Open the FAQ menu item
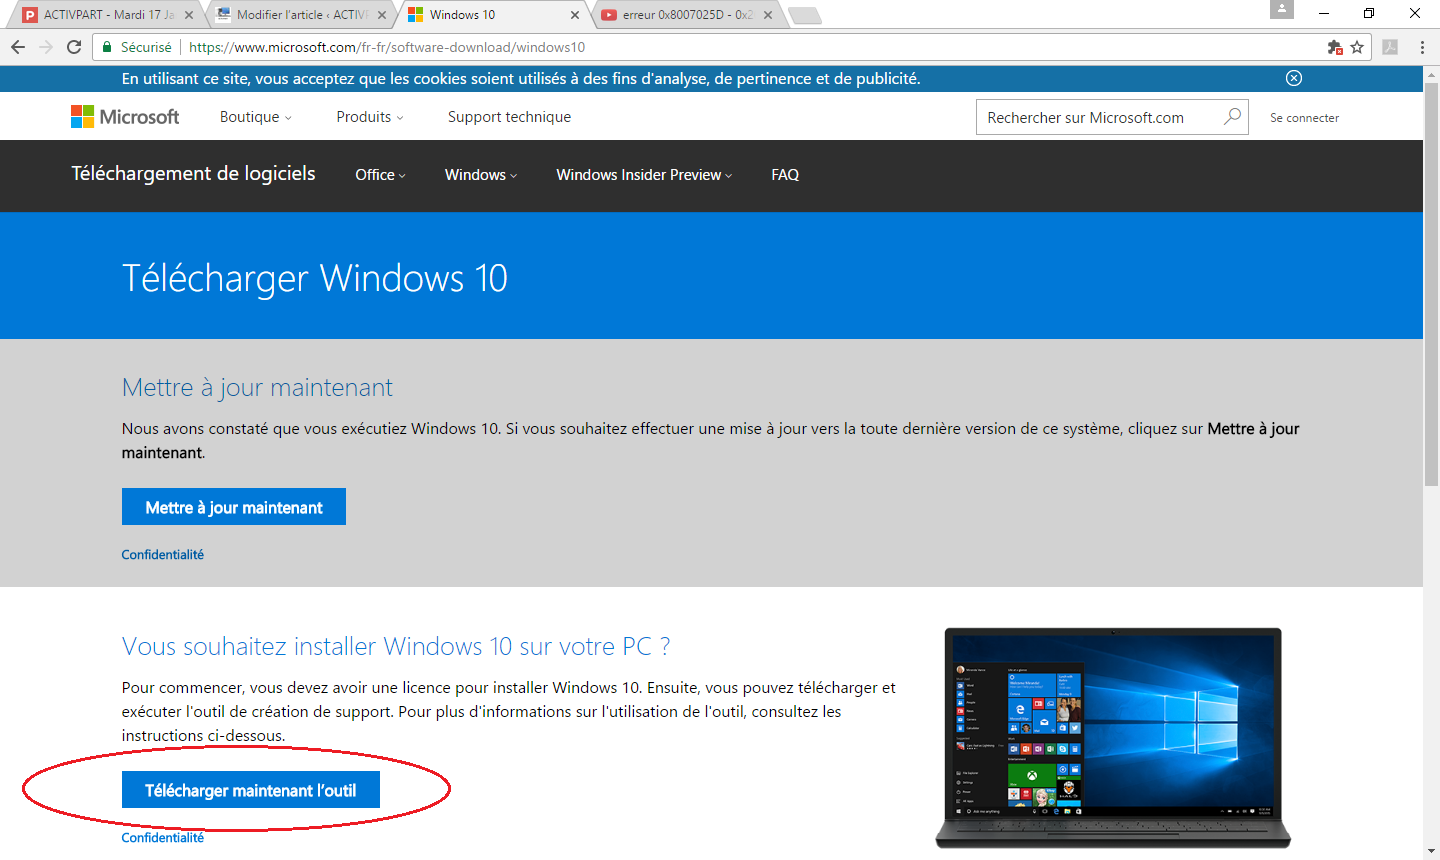This screenshot has height=860, width=1440. tap(785, 175)
